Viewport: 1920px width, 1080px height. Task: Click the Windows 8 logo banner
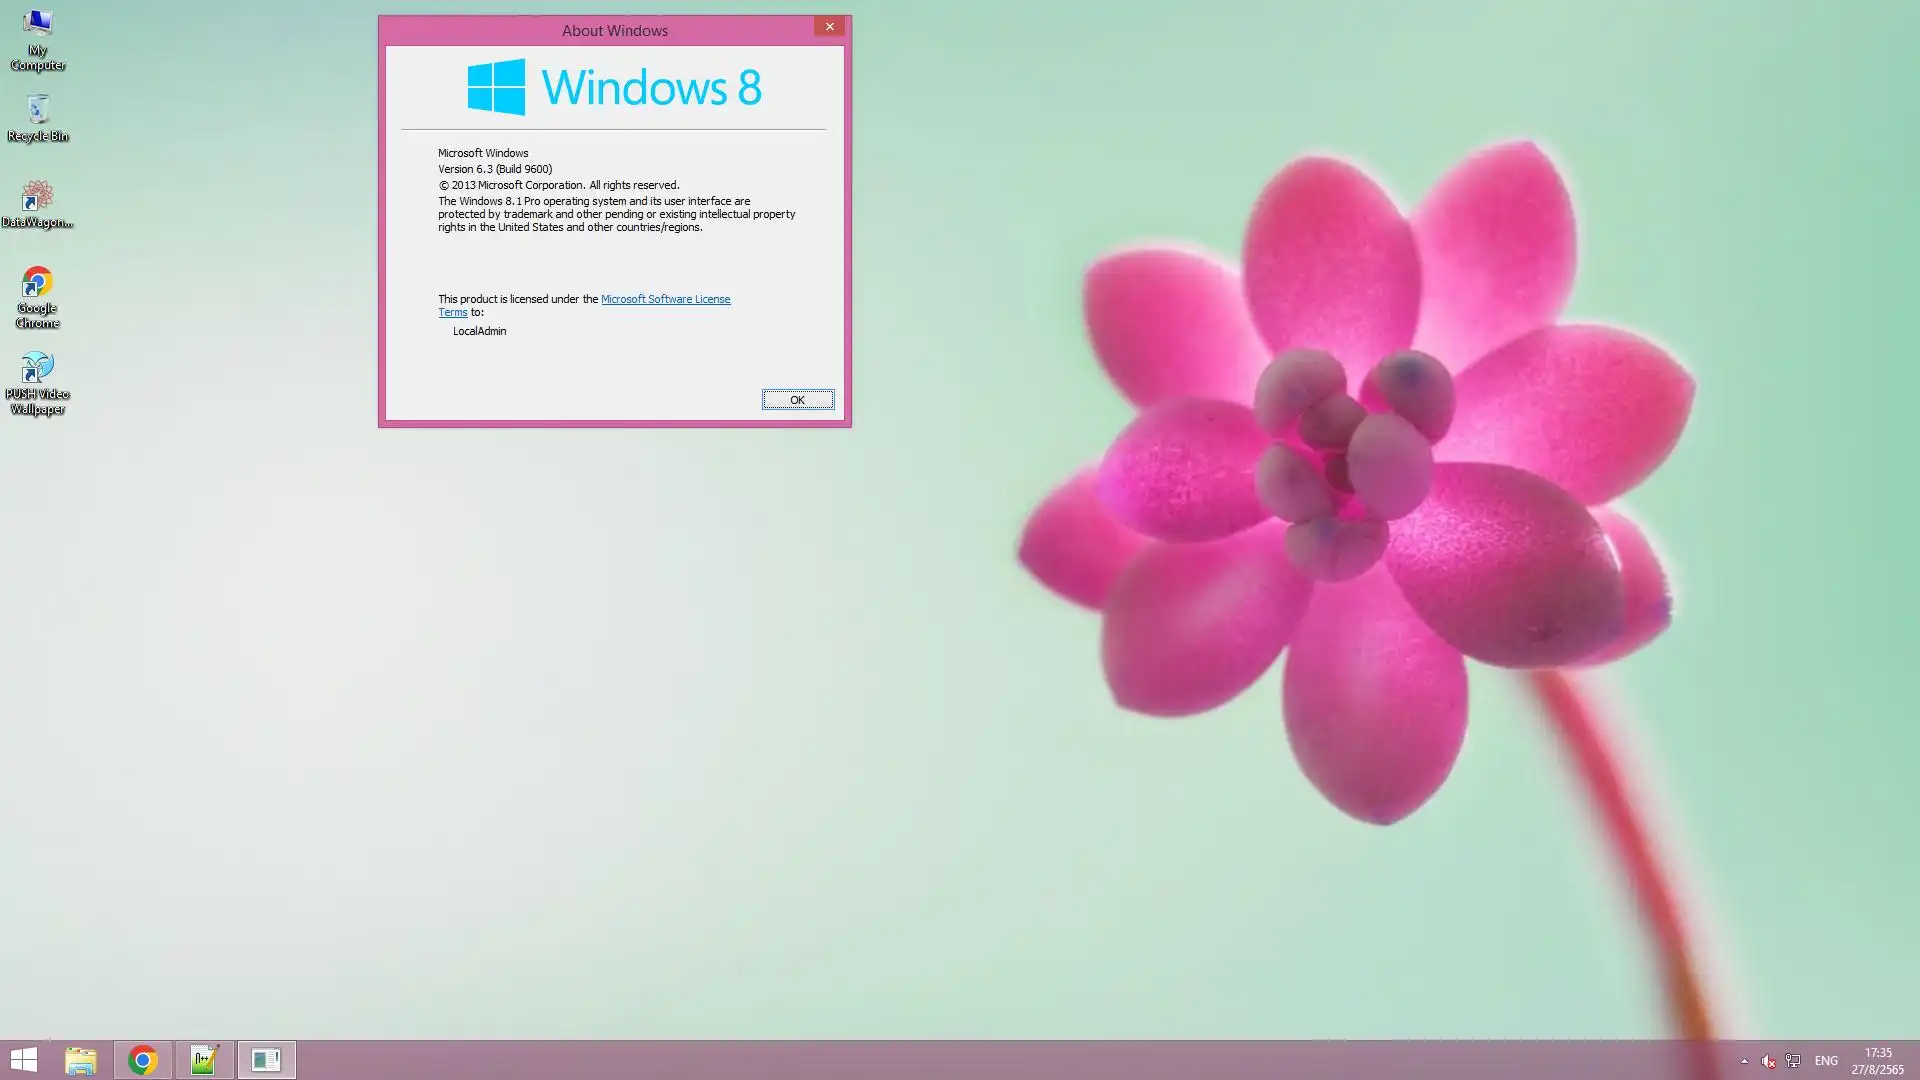(614, 87)
